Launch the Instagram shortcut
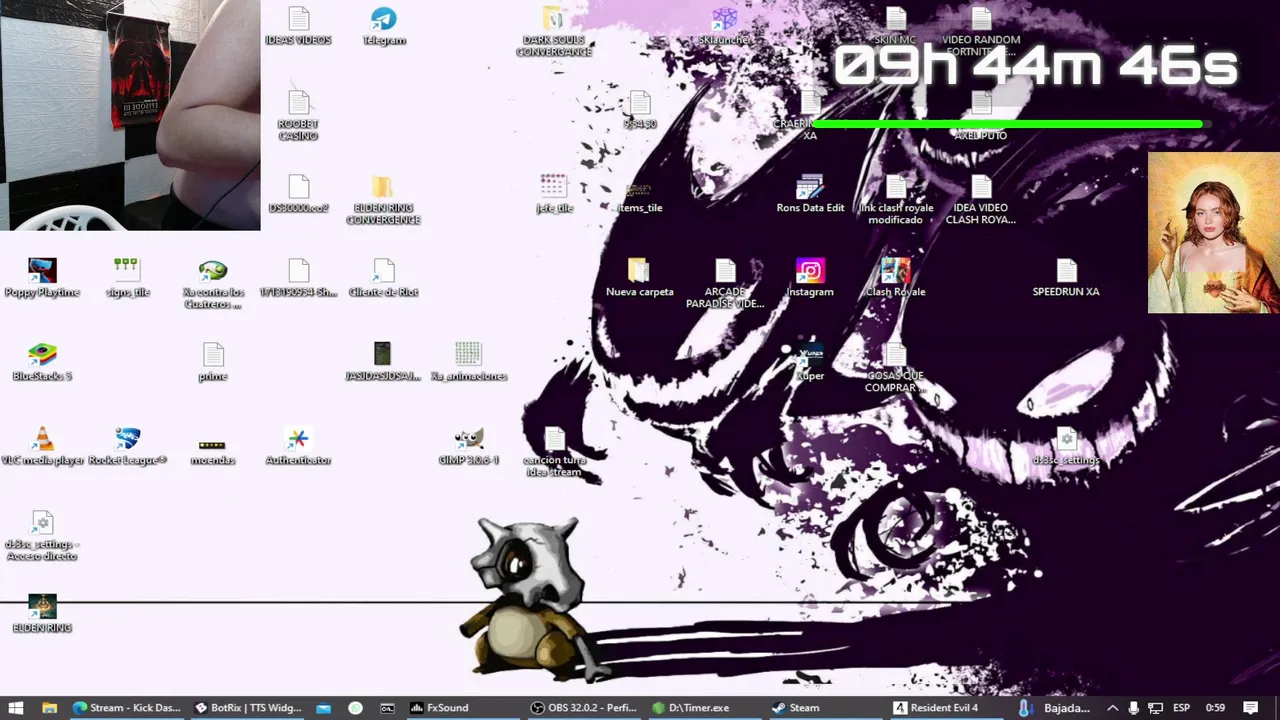 coord(810,278)
